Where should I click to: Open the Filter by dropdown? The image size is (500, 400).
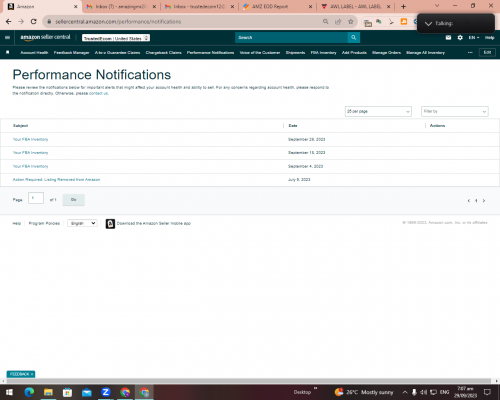[455, 111]
